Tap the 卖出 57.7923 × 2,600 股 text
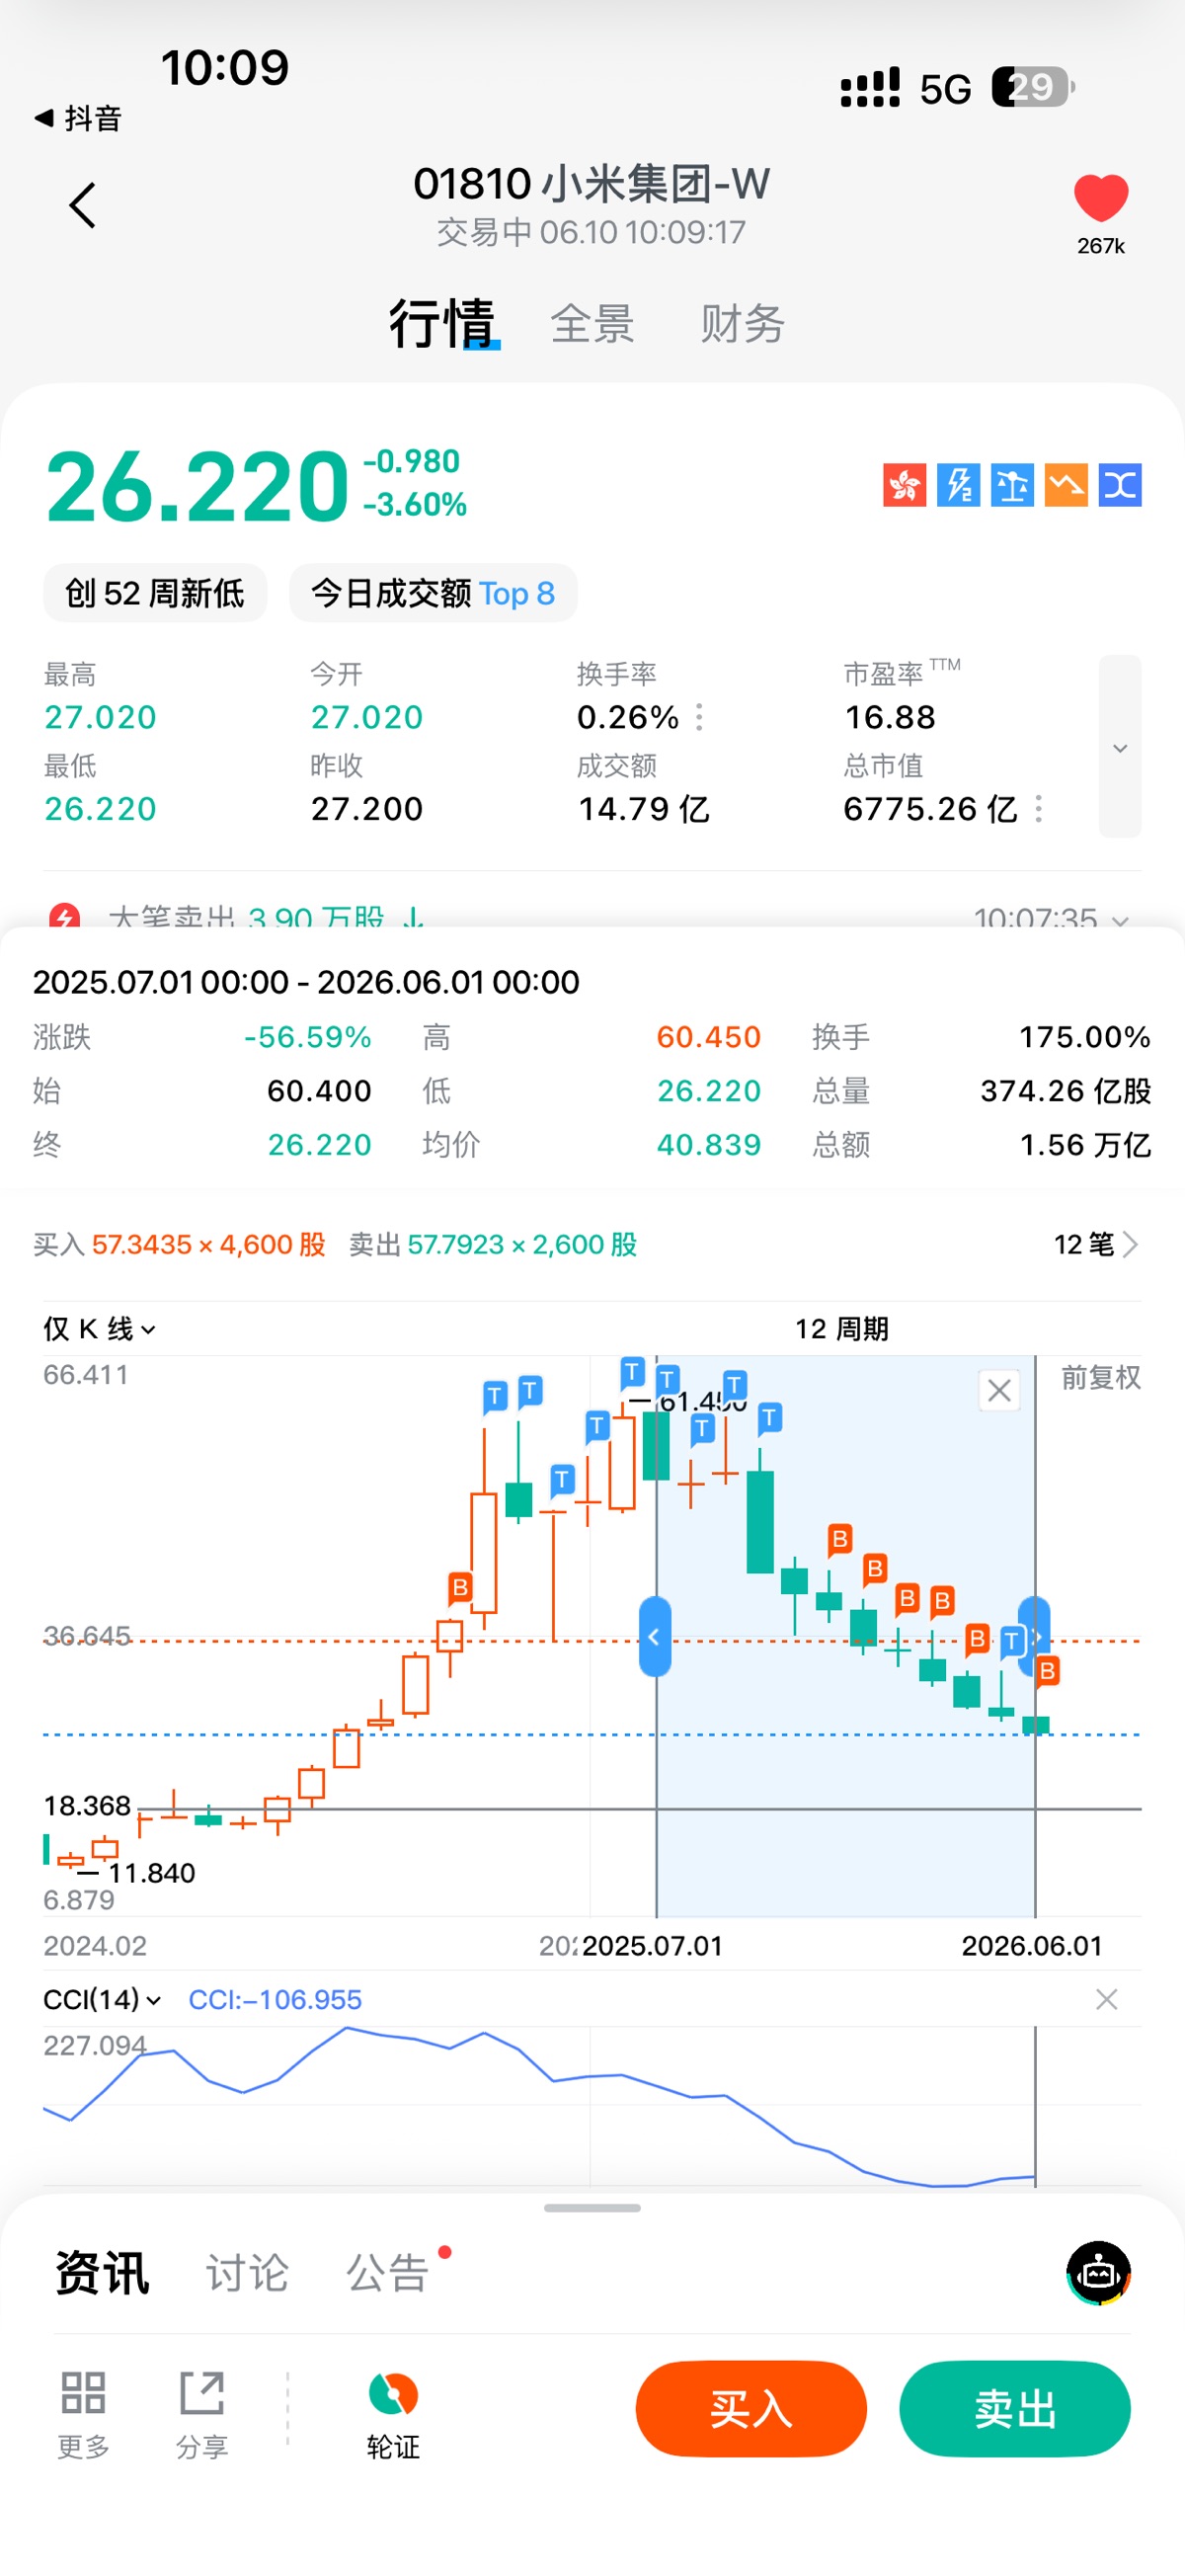This screenshot has width=1185, height=2576. pyautogui.click(x=493, y=1244)
